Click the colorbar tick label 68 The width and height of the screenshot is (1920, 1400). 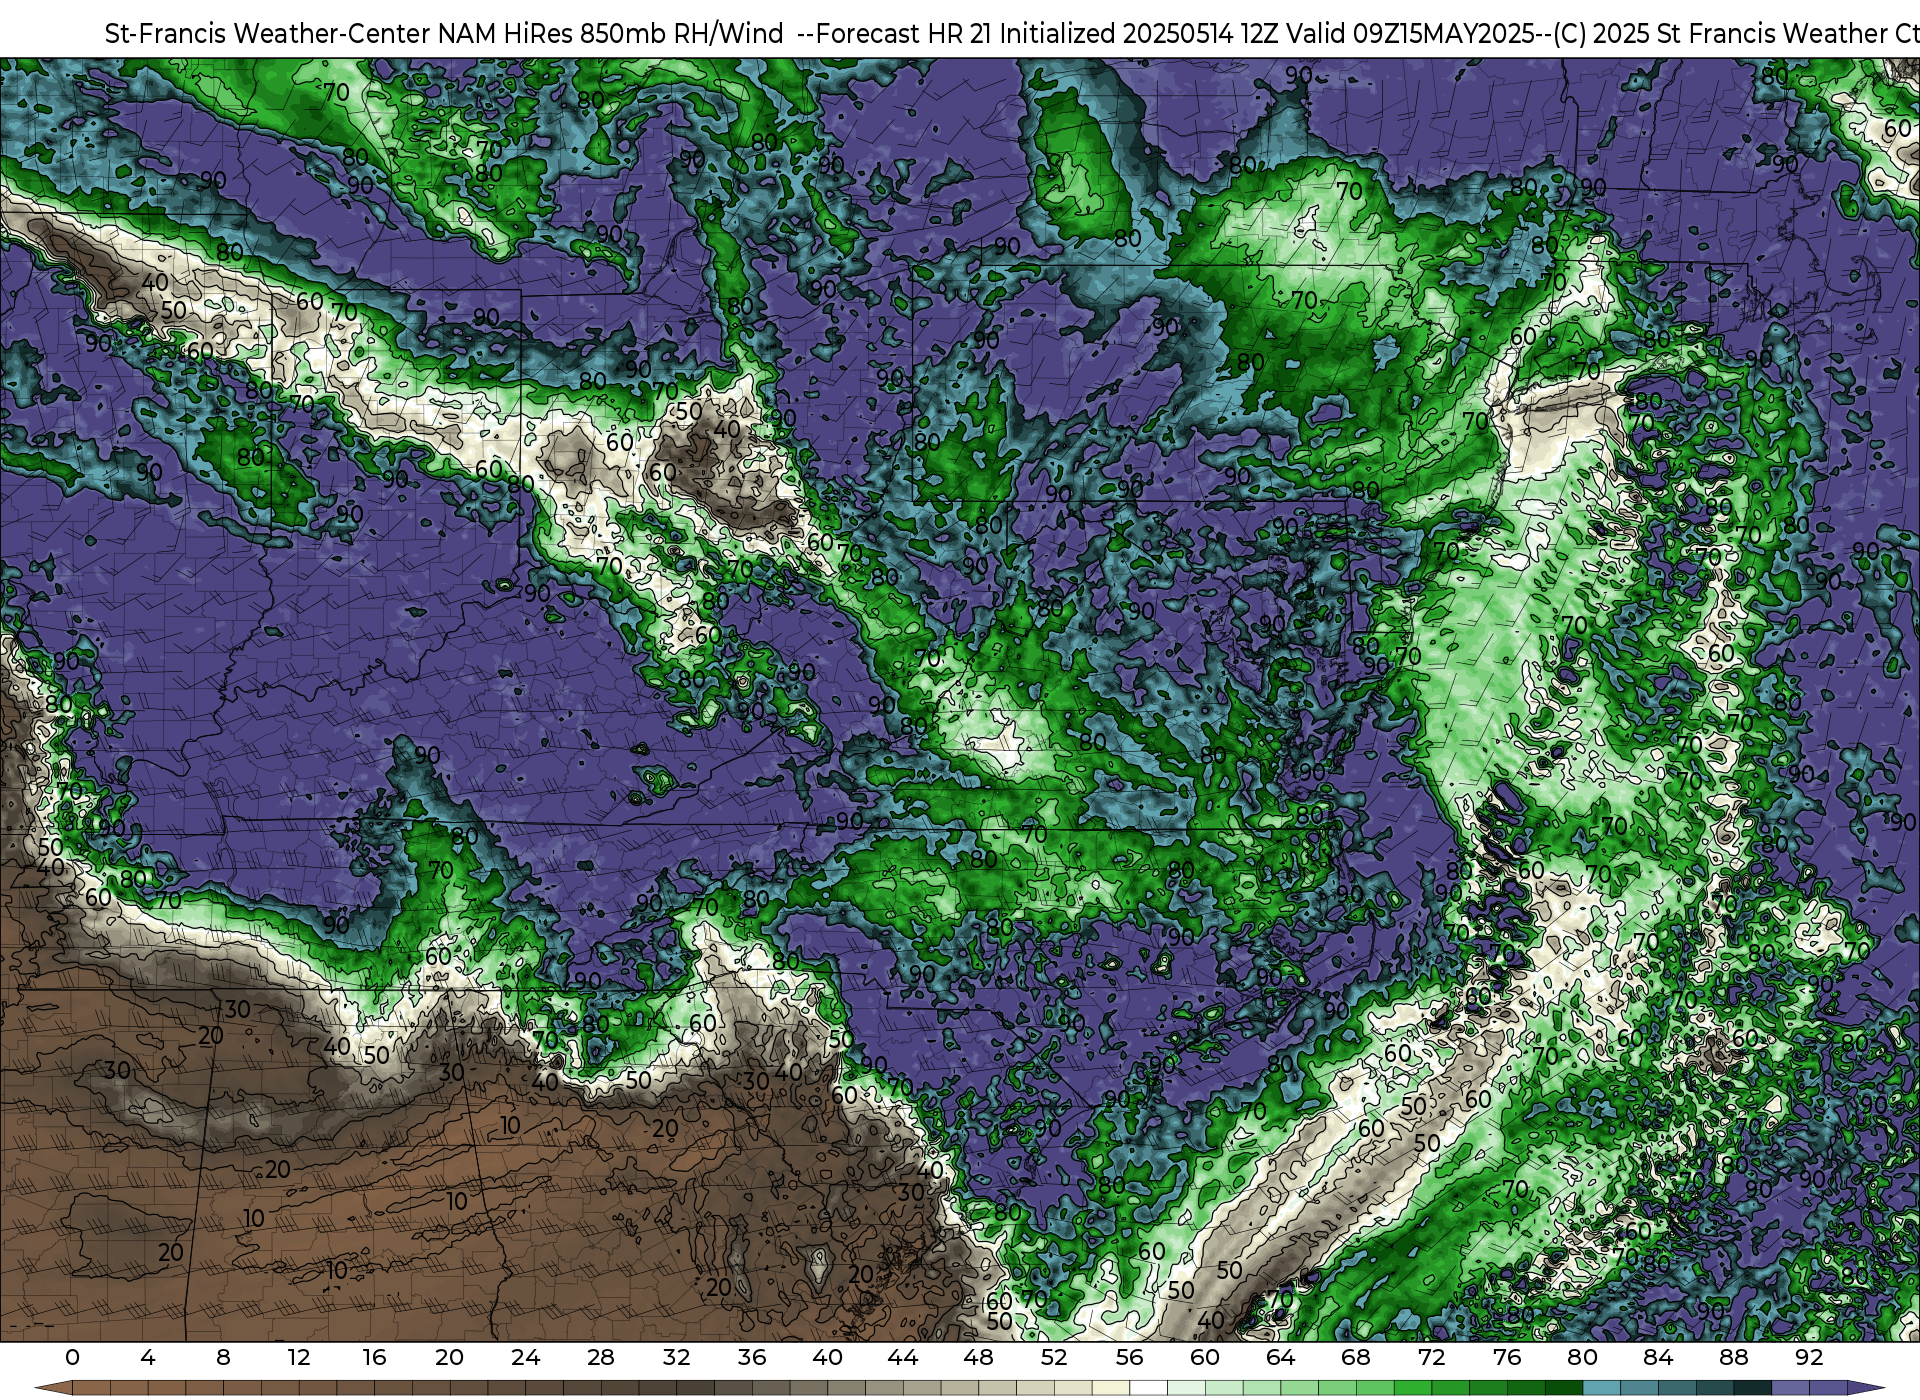point(1356,1357)
